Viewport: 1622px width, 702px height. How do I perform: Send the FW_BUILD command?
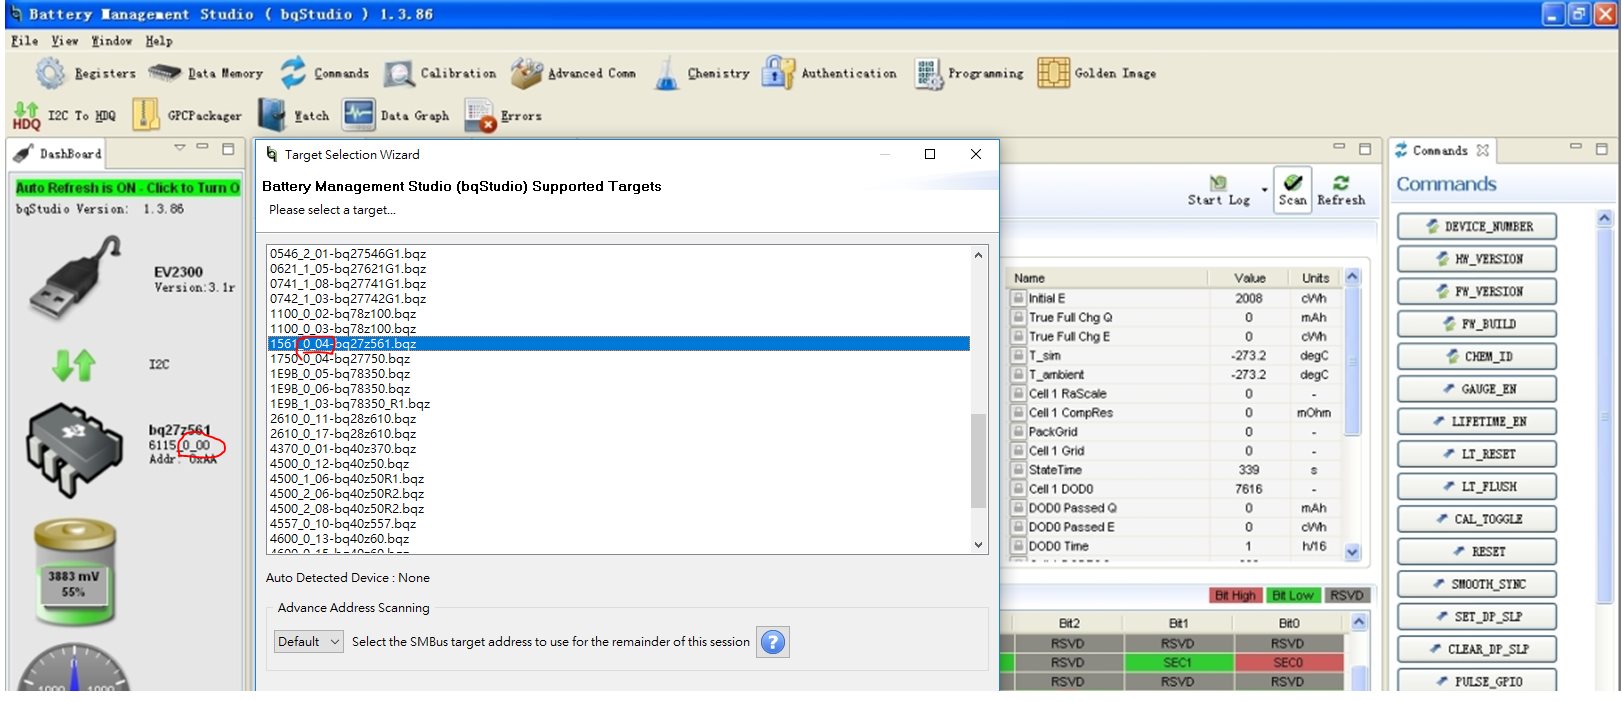coord(1476,324)
